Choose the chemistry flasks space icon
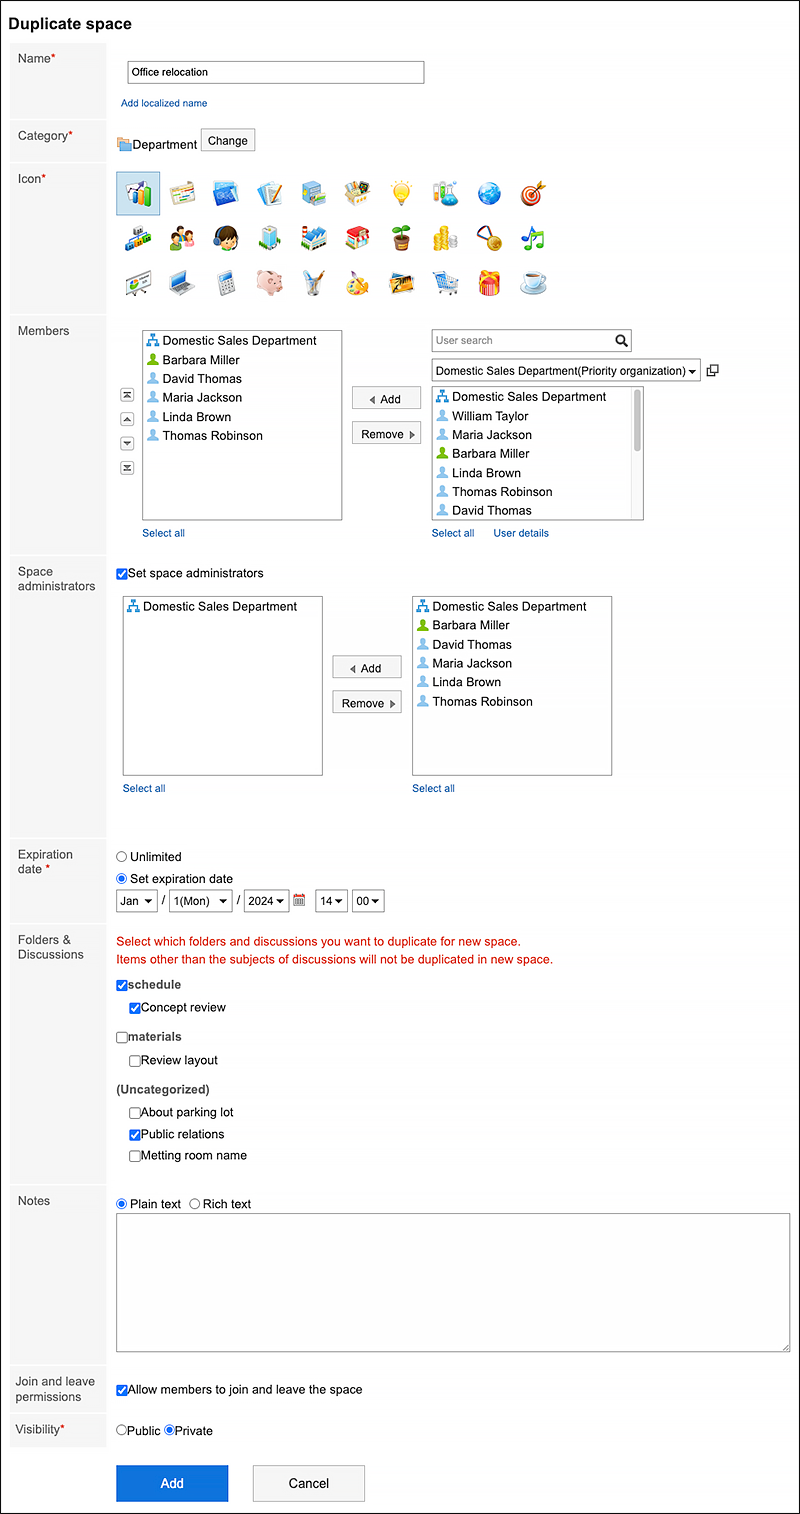Screen dimensions: 800x1514 point(445,194)
